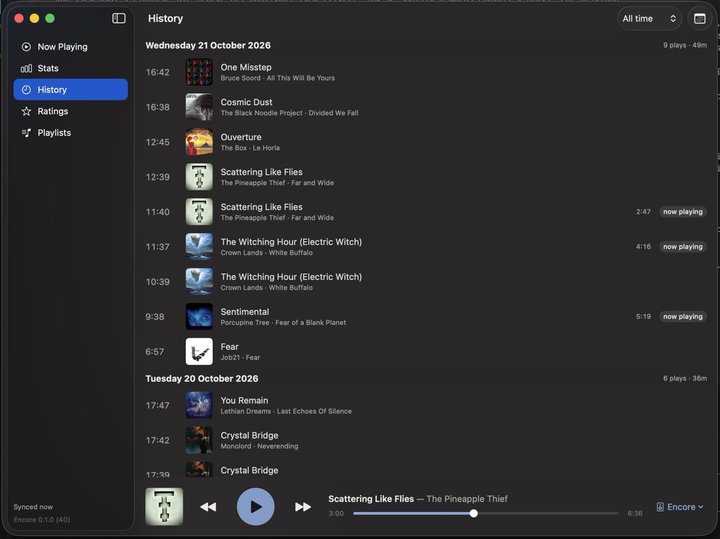Click the Now Playing play-circle icon
720x539 pixels.
pos(26,47)
